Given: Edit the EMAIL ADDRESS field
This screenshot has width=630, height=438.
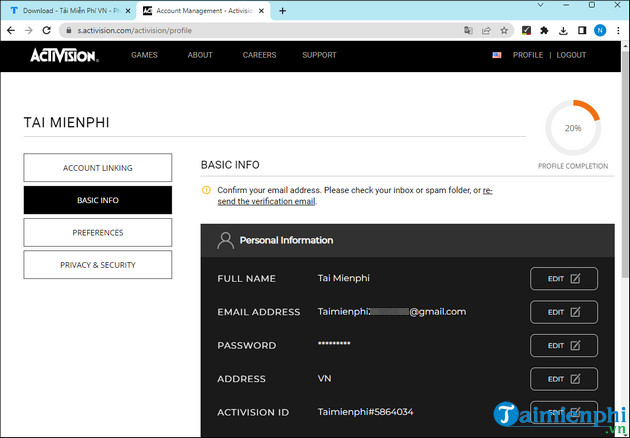Looking at the screenshot, I should pyautogui.click(x=564, y=312).
